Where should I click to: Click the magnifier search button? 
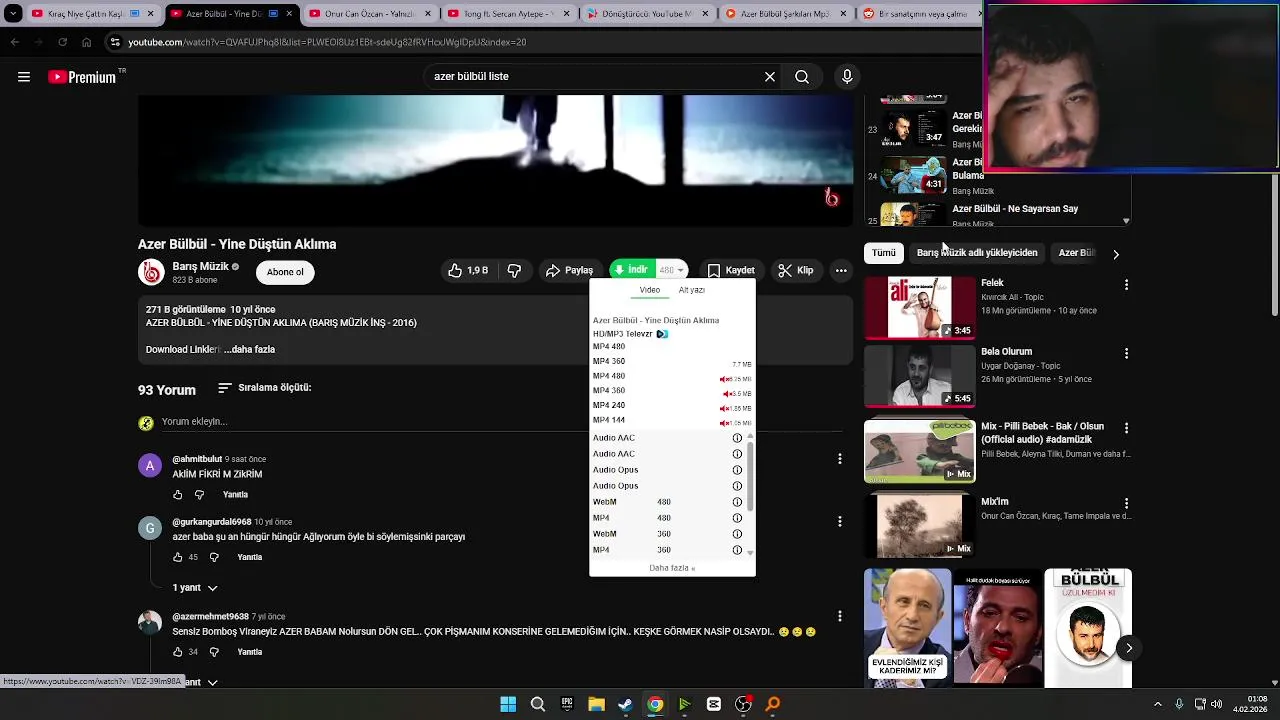click(802, 77)
